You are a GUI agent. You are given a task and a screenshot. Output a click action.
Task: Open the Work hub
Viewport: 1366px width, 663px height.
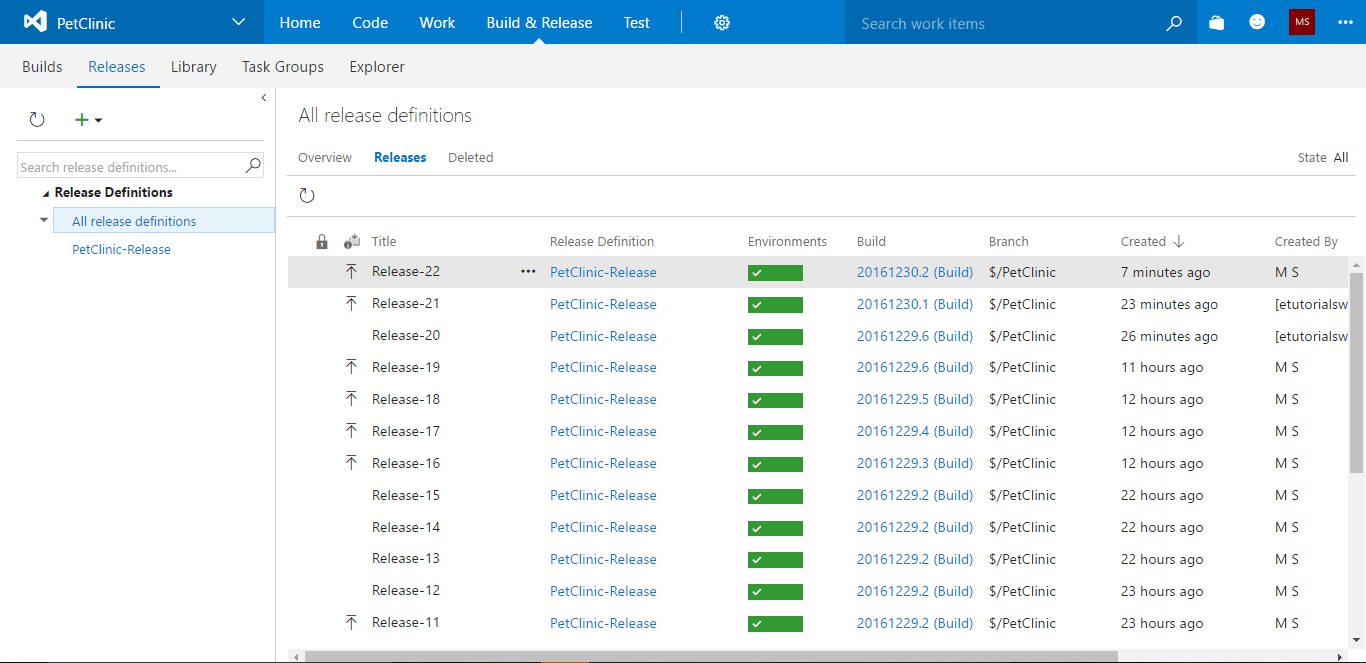click(437, 22)
